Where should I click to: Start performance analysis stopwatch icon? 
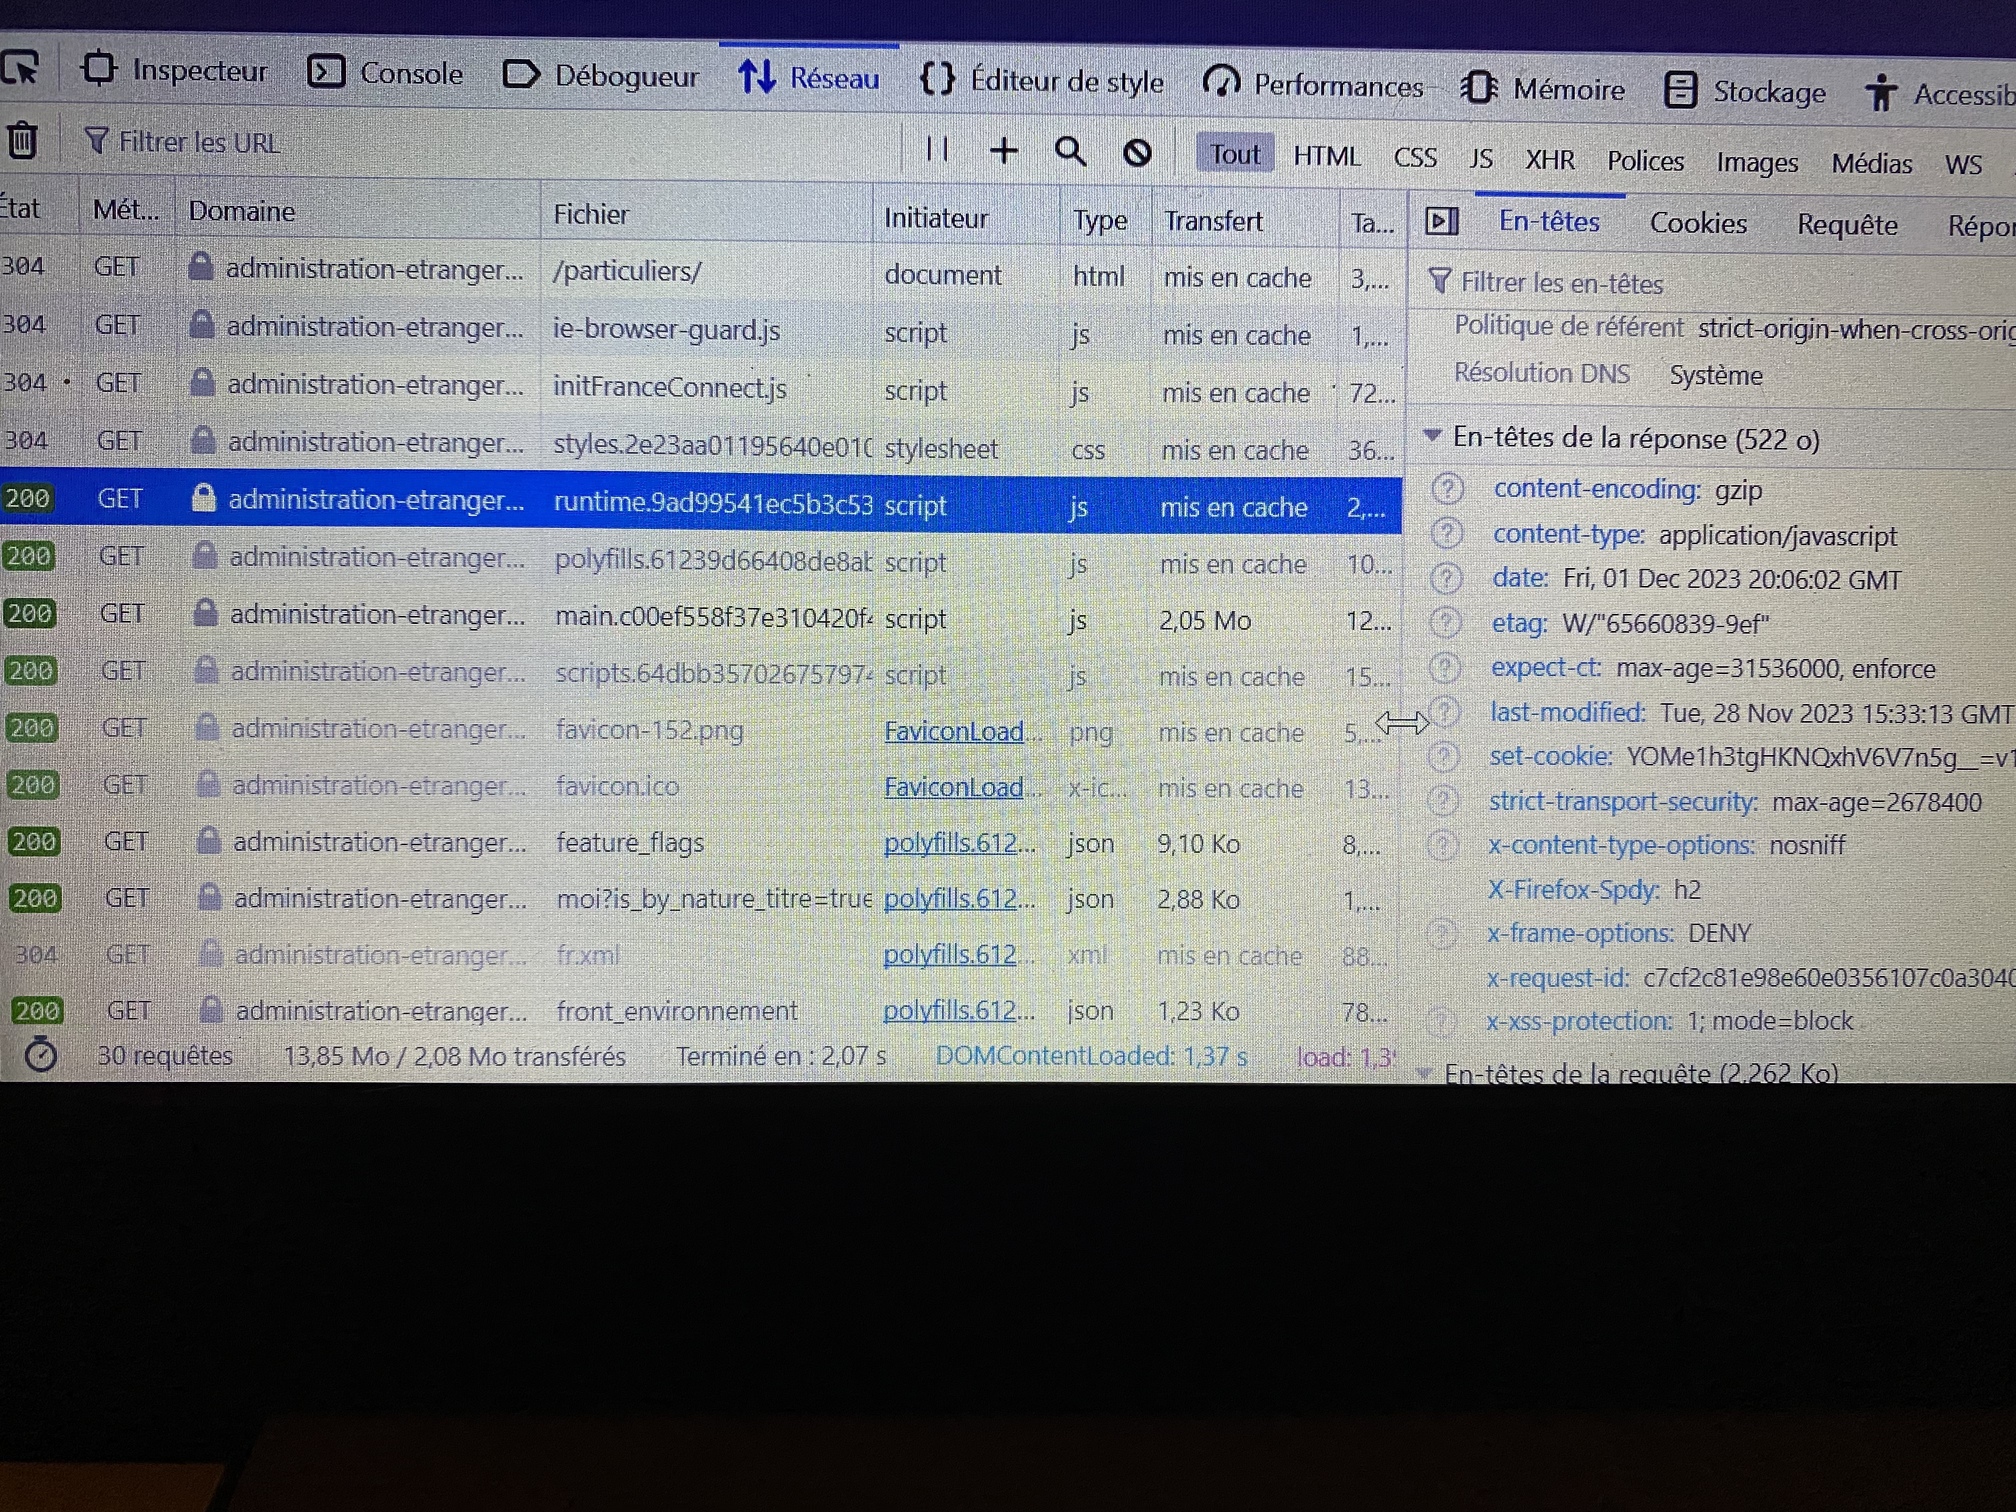point(40,1054)
